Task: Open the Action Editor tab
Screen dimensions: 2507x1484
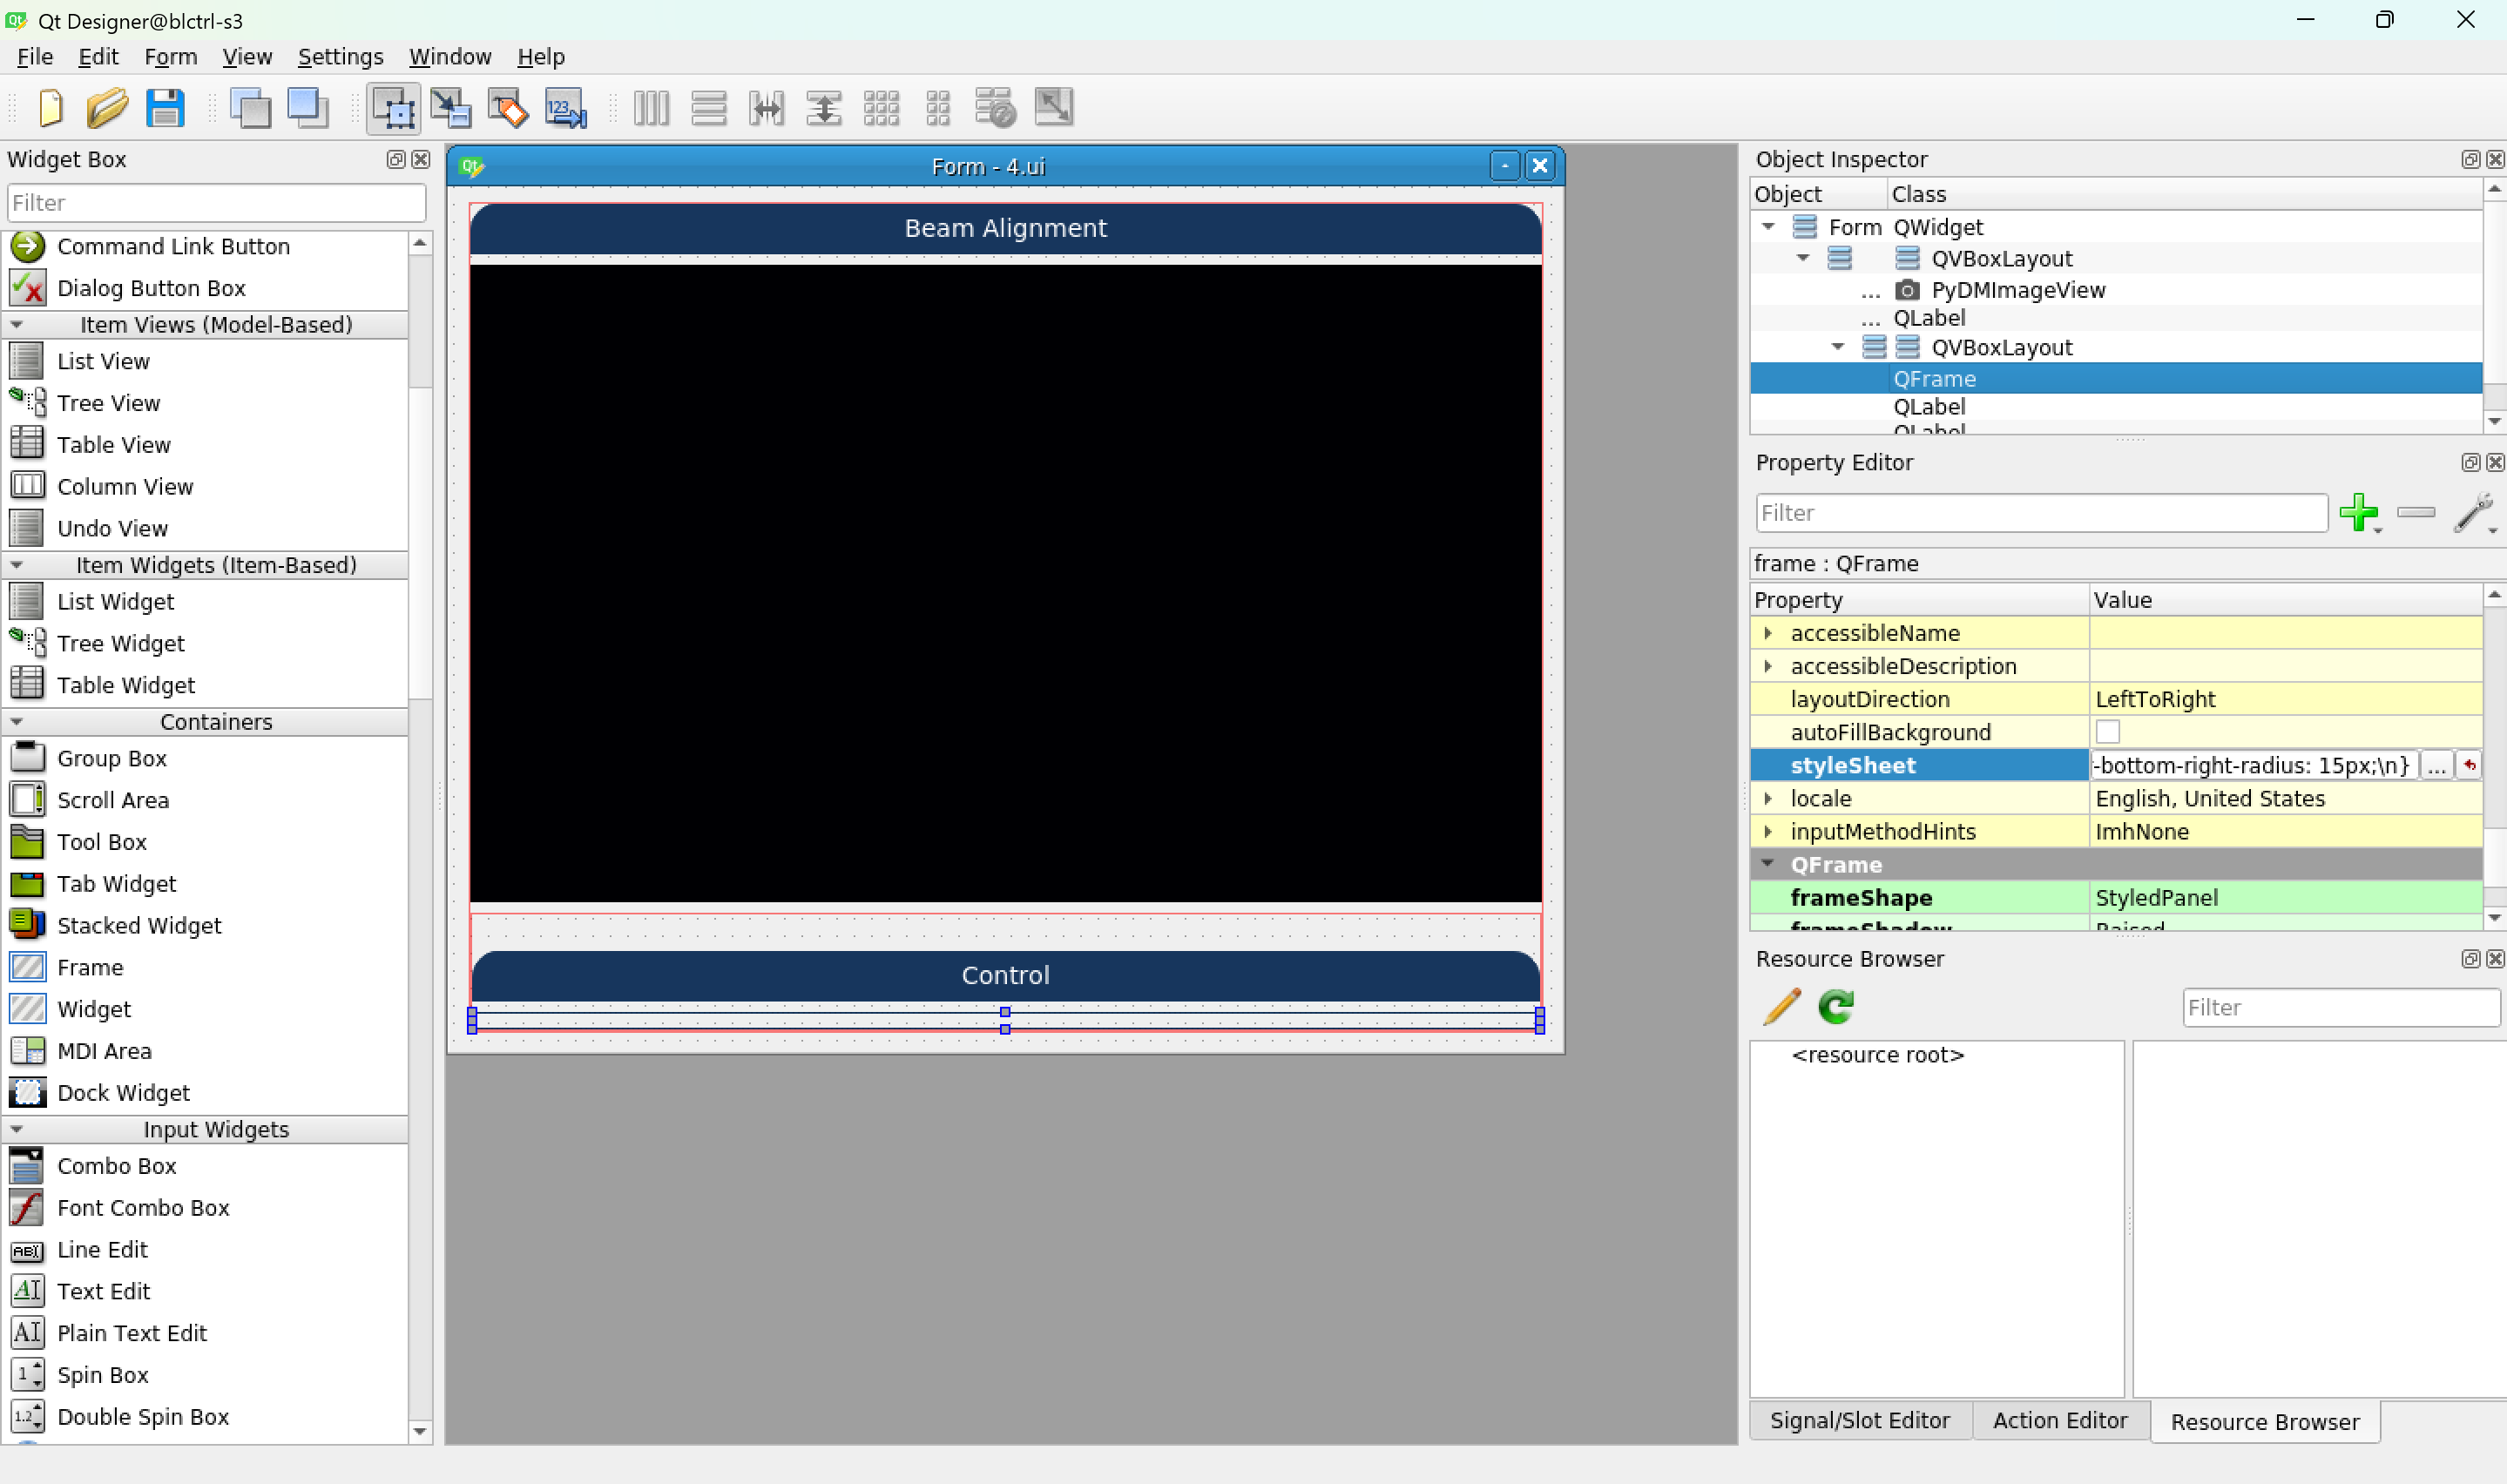Action: [x=2059, y=1420]
